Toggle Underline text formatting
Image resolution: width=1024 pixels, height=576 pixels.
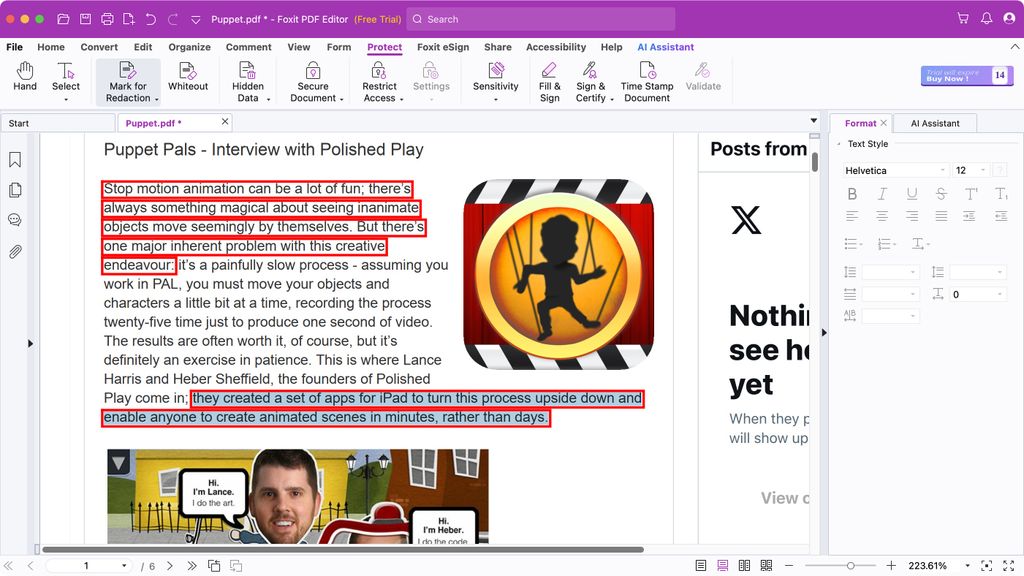[911, 194]
